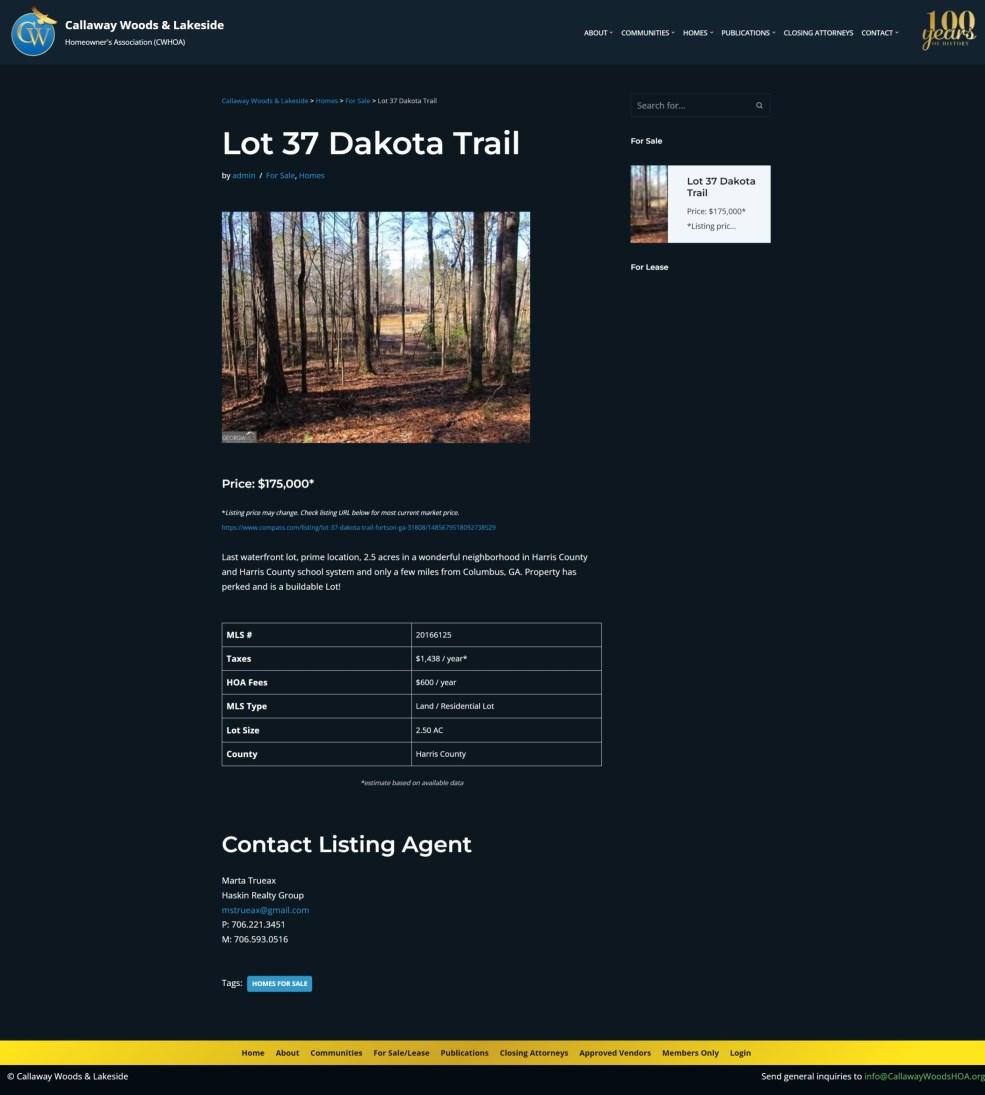Open Members Only footer link
This screenshot has width=985, height=1095.
(x=690, y=1053)
